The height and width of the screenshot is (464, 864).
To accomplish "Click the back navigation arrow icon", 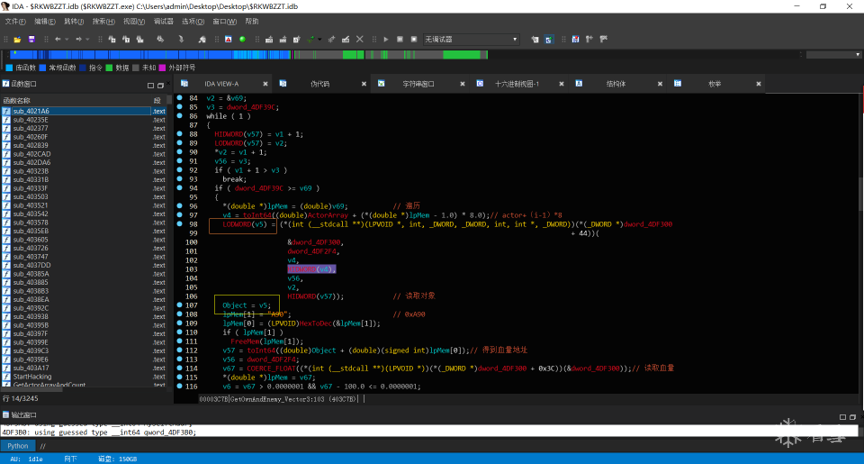I will [57, 40].
